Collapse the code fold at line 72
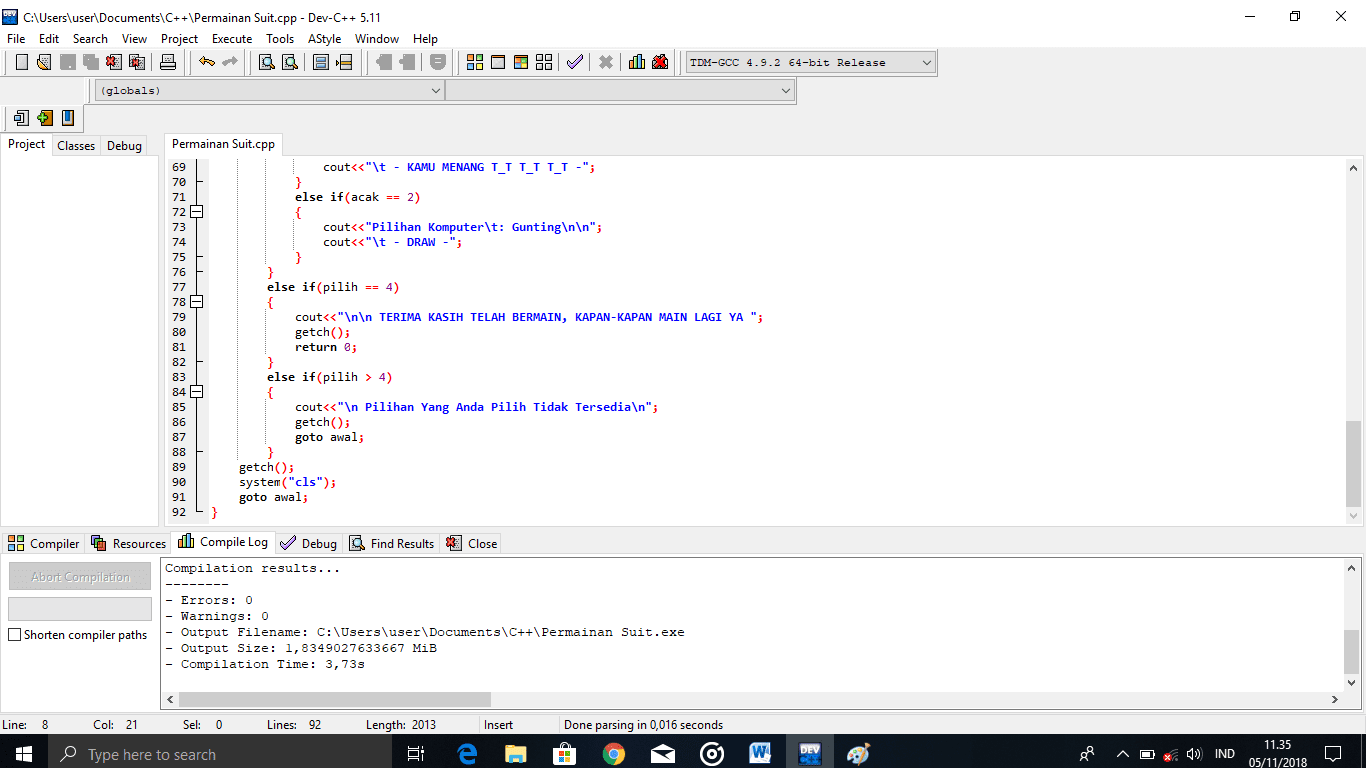1366x768 pixels. click(197, 212)
